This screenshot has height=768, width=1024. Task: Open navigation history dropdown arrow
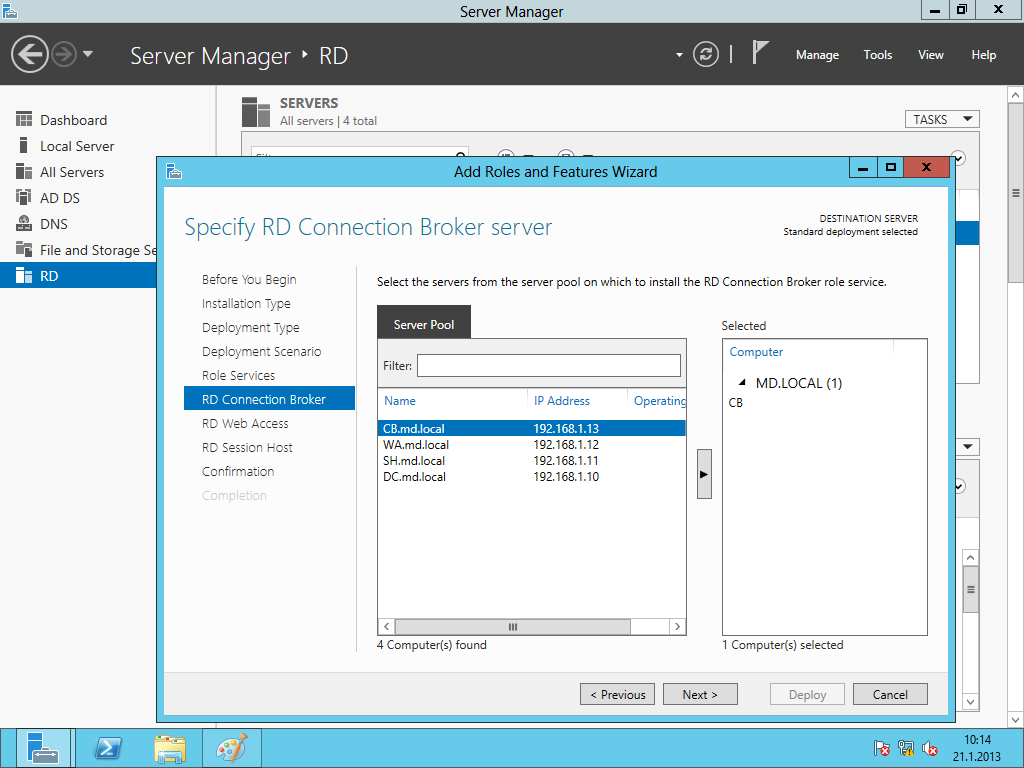(88, 54)
